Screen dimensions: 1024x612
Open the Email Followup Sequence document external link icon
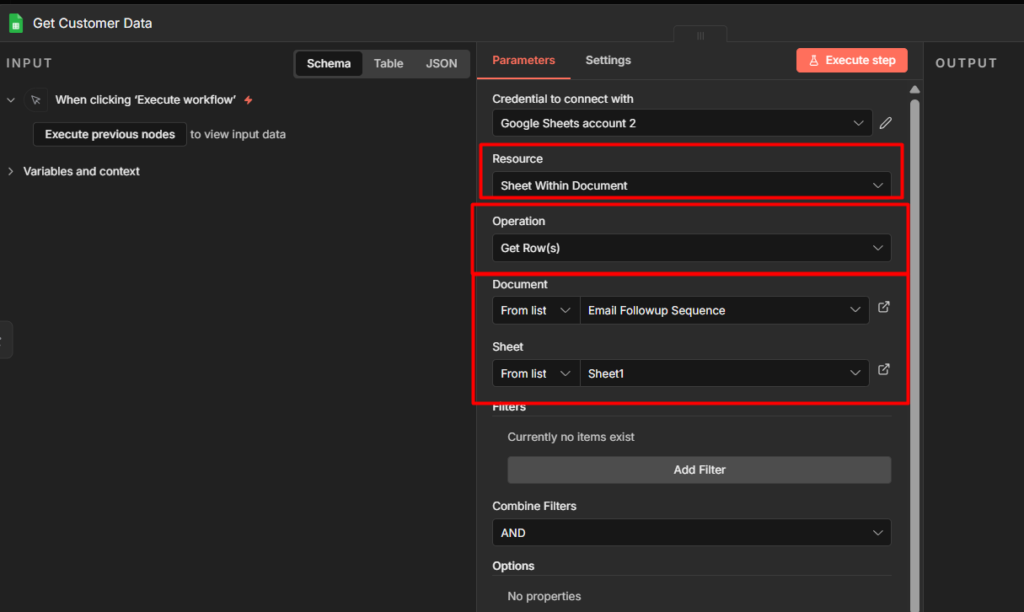(884, 307)
